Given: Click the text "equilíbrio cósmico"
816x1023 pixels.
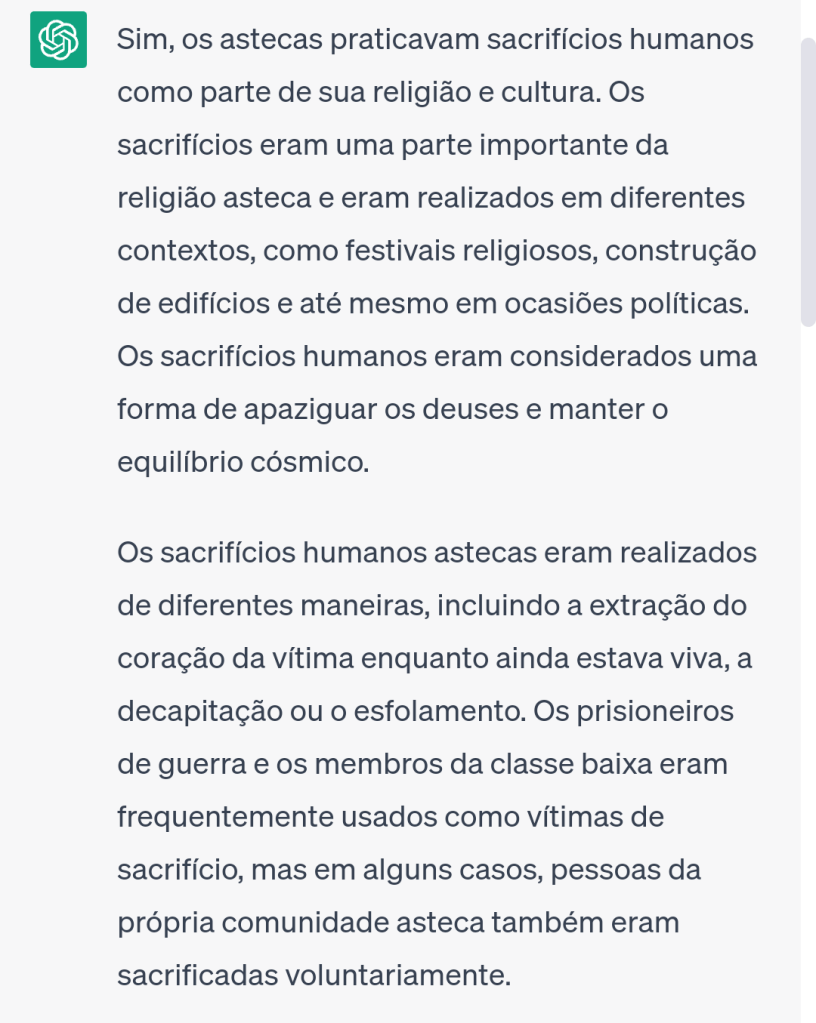Looking at the screenshot, I should [x=243, y=461].
